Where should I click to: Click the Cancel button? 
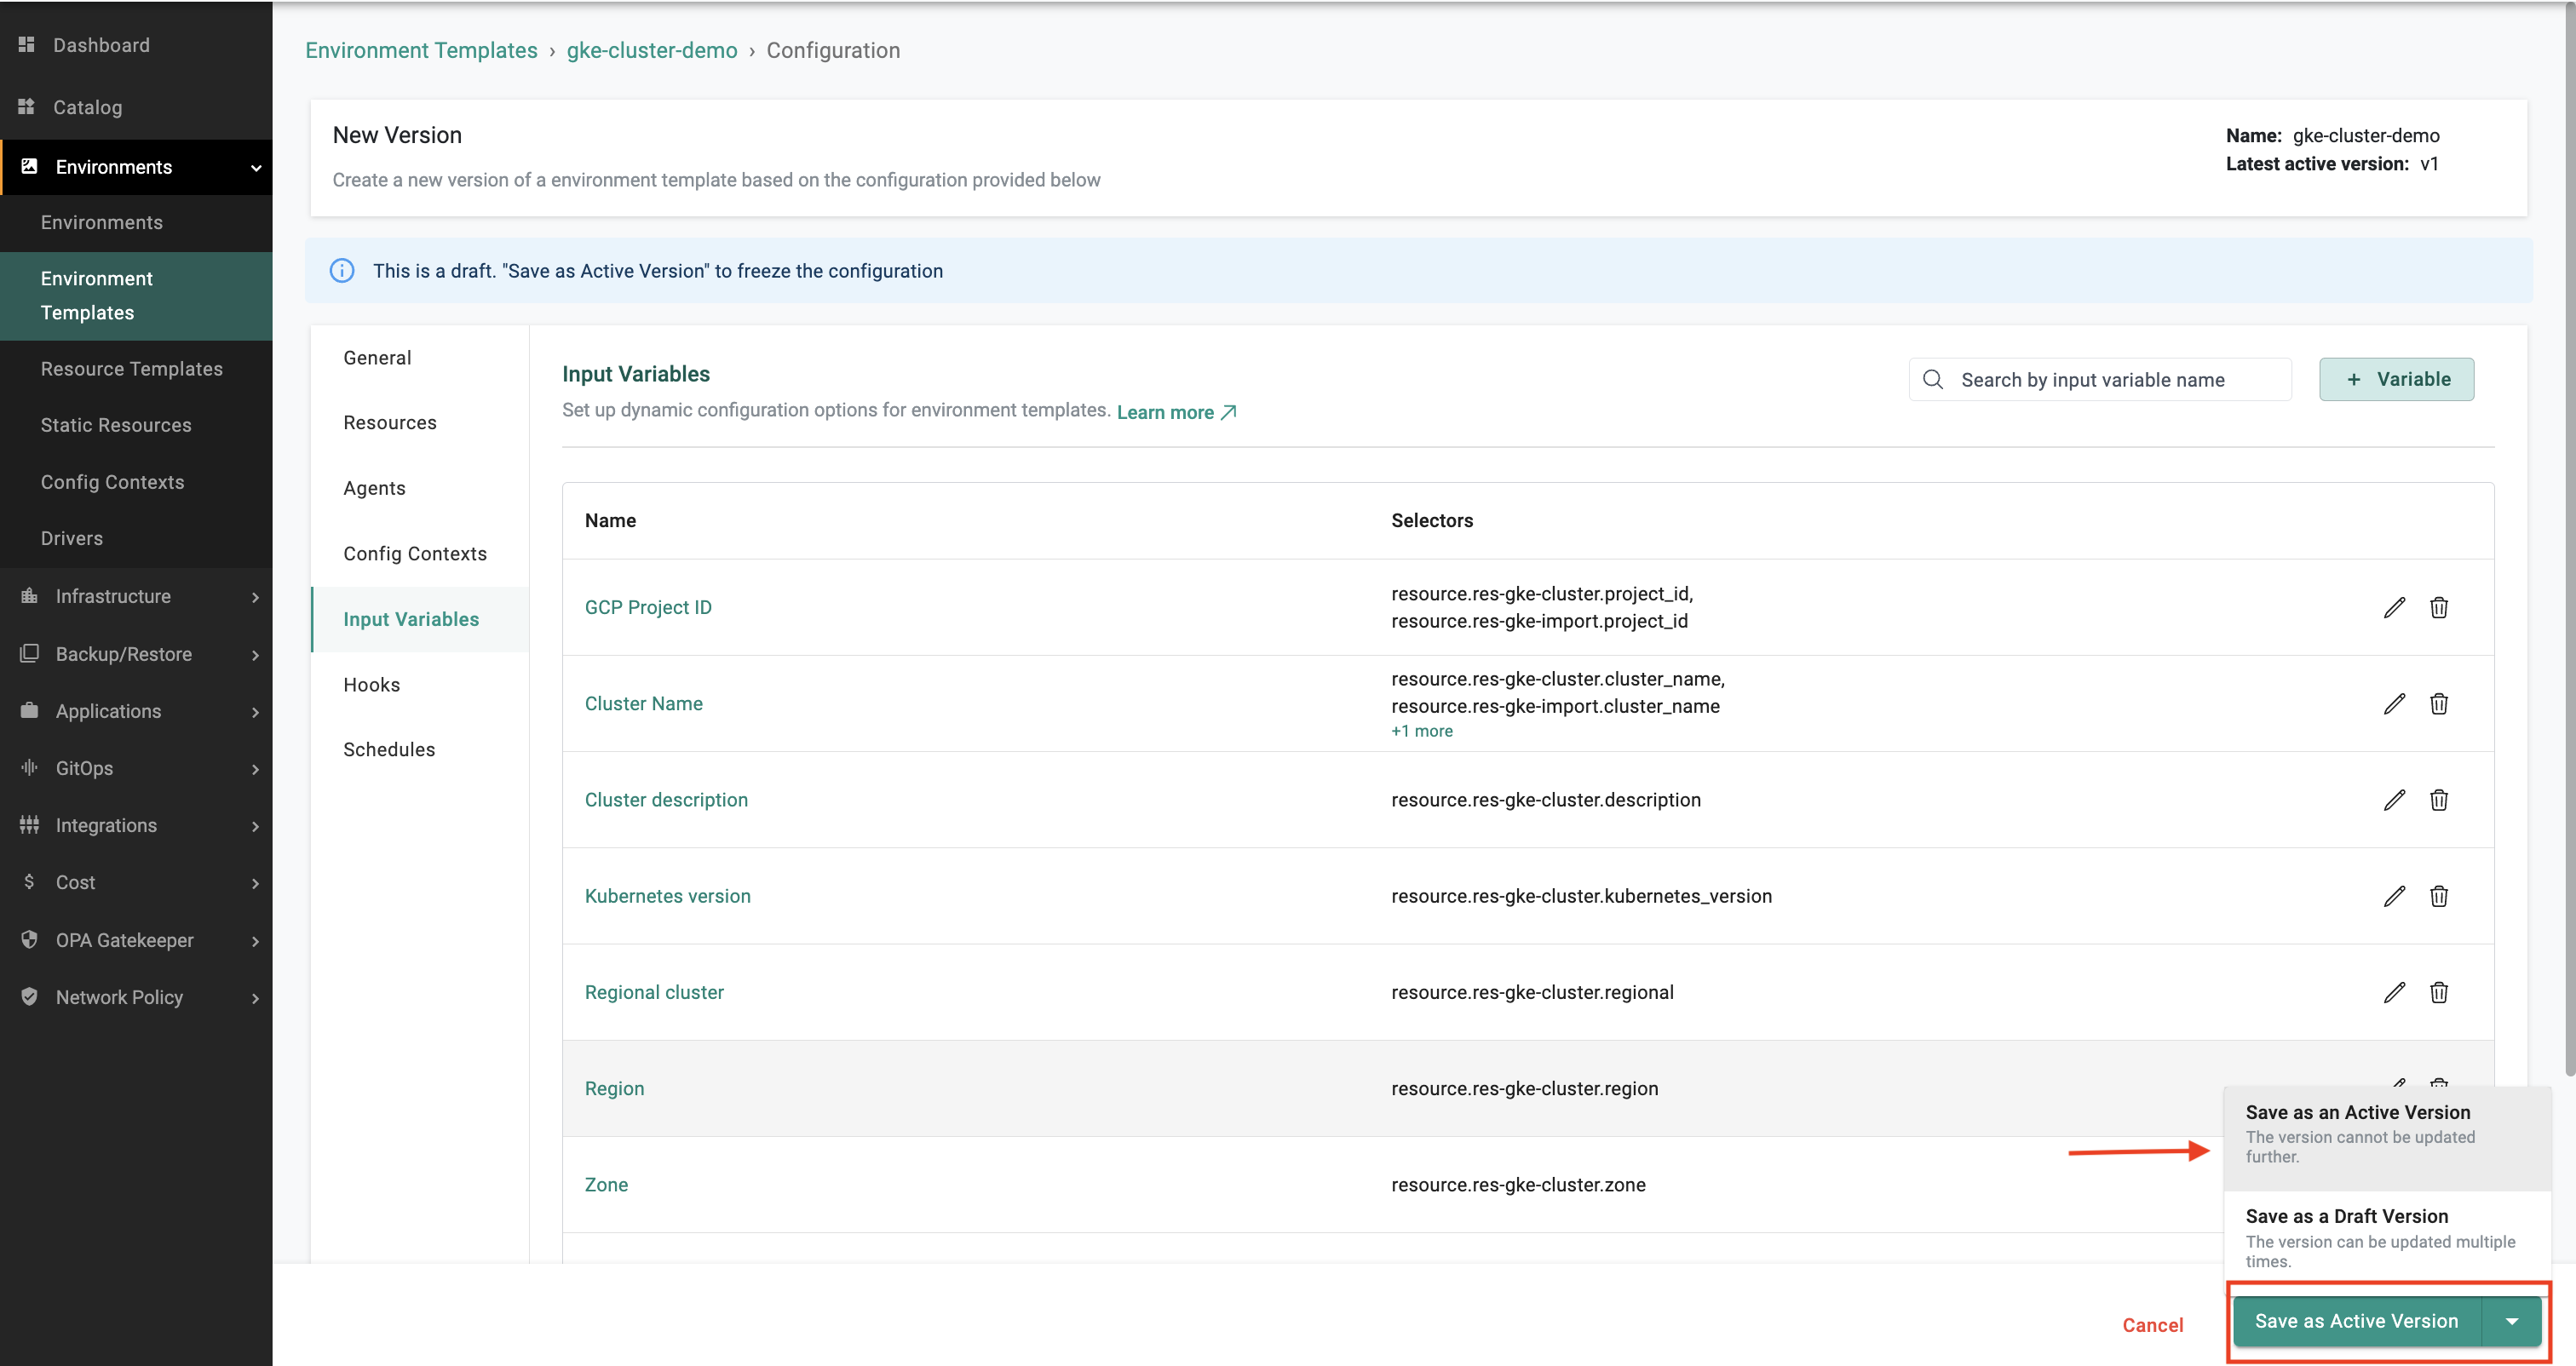tap(2153, 1325)
